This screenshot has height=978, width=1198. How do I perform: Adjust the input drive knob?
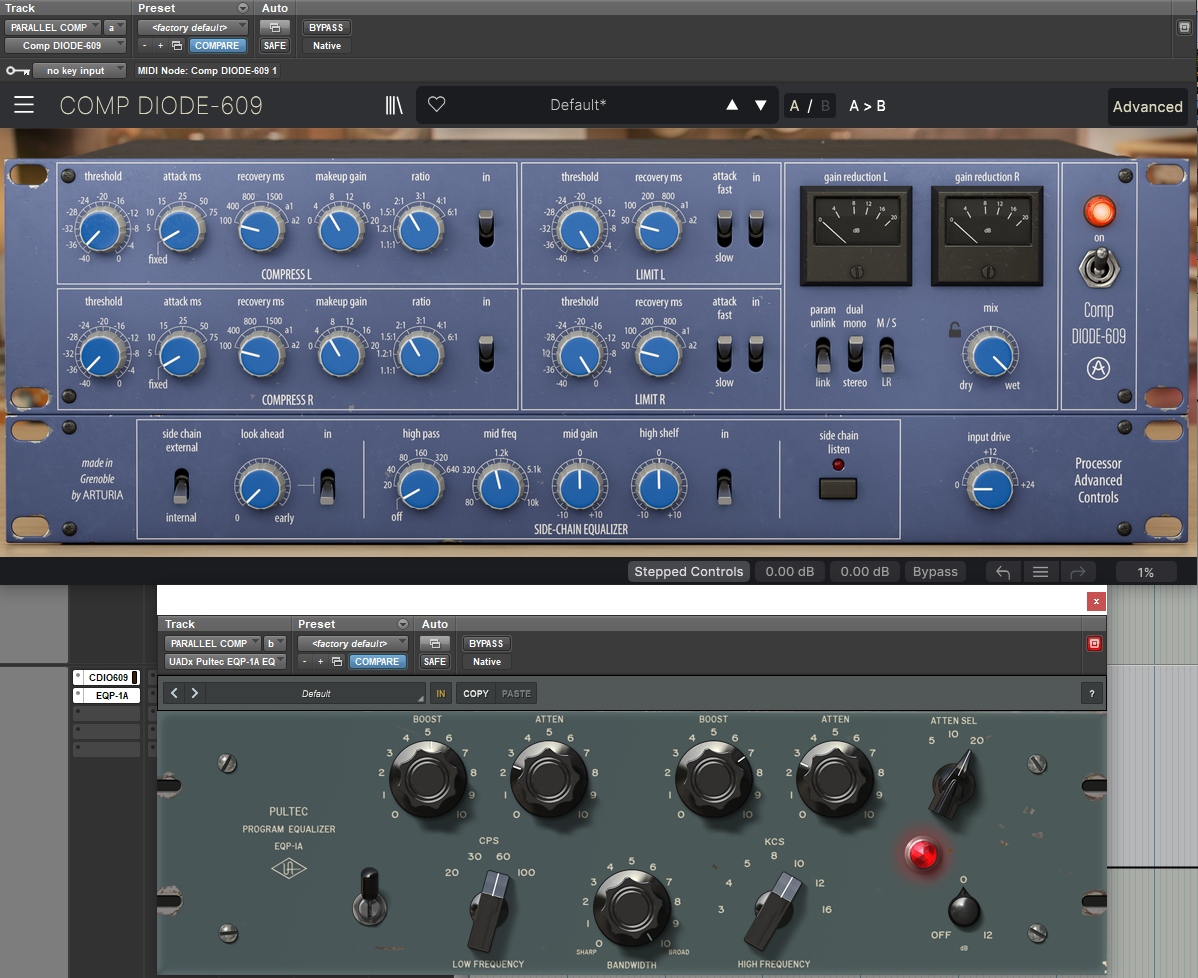click(x=991, y=487)
